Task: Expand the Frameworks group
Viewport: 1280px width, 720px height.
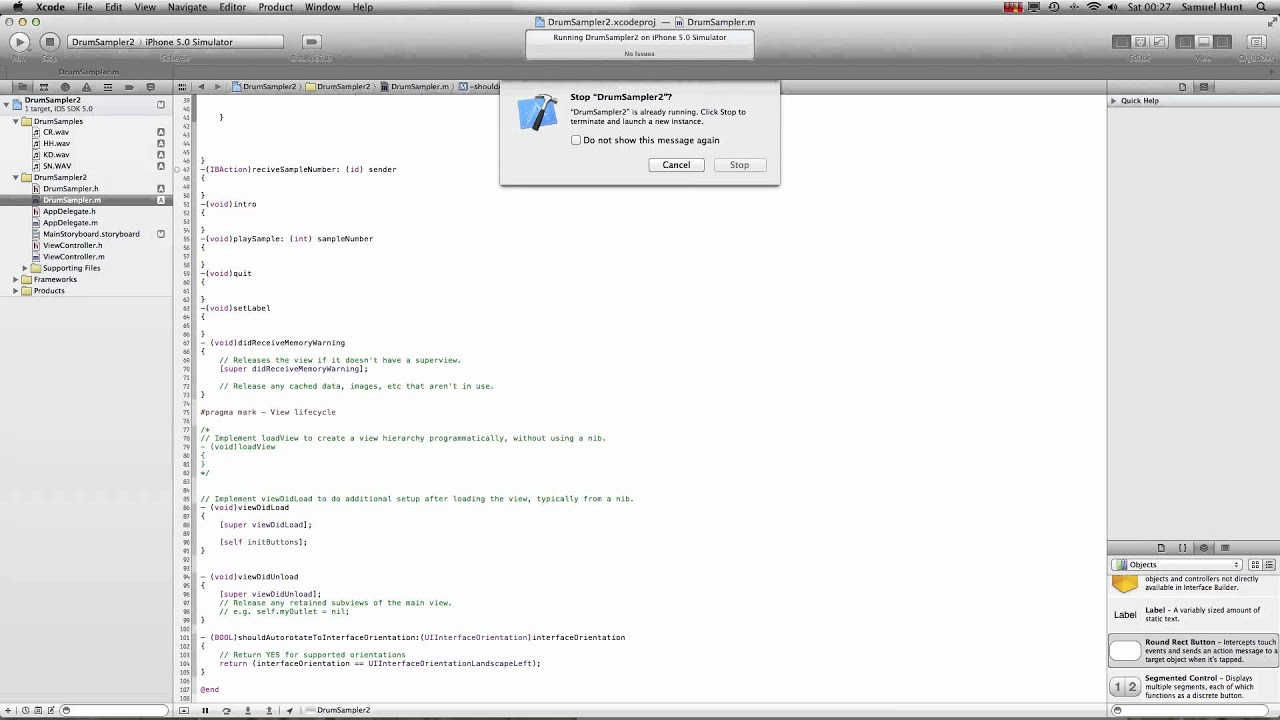Action: 16,279
